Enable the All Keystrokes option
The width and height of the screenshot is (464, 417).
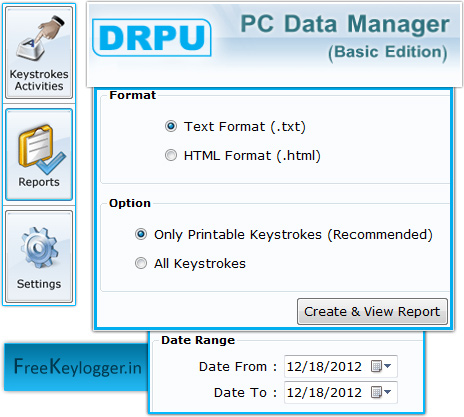pos(141,263)
